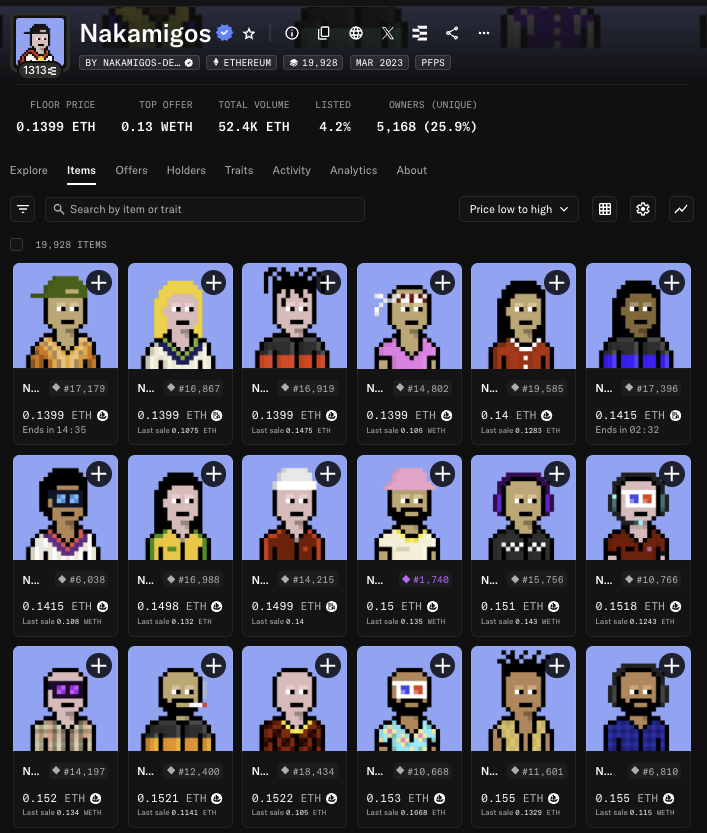Open the BY NAKAMIGOS-DE… creator link
This screenshot has height=833, width=707.
click(x=139, y=63)
